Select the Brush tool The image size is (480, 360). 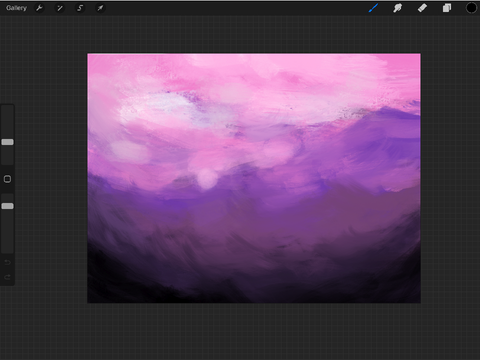tap(373, 8)
